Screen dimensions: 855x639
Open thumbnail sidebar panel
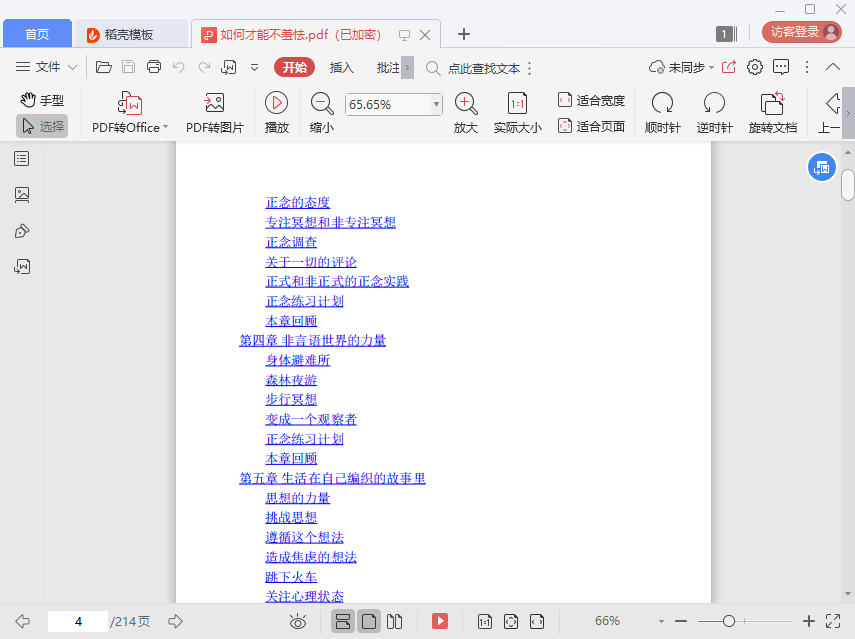pyautogui.click(x=22, y=195)
